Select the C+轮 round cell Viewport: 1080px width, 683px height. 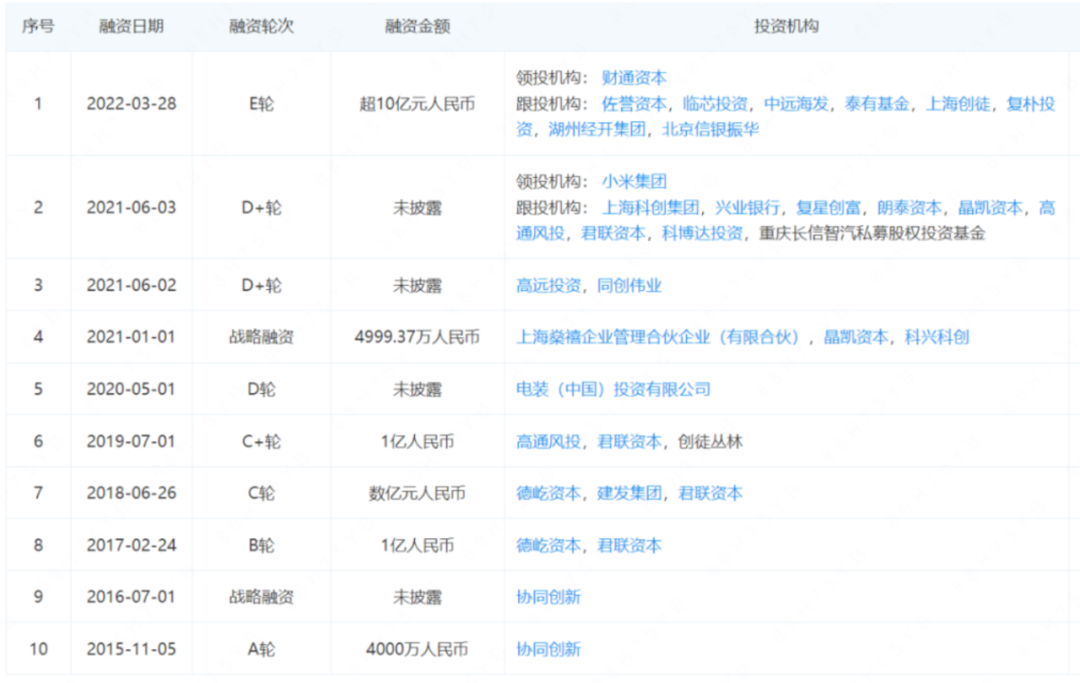(262, 441)
